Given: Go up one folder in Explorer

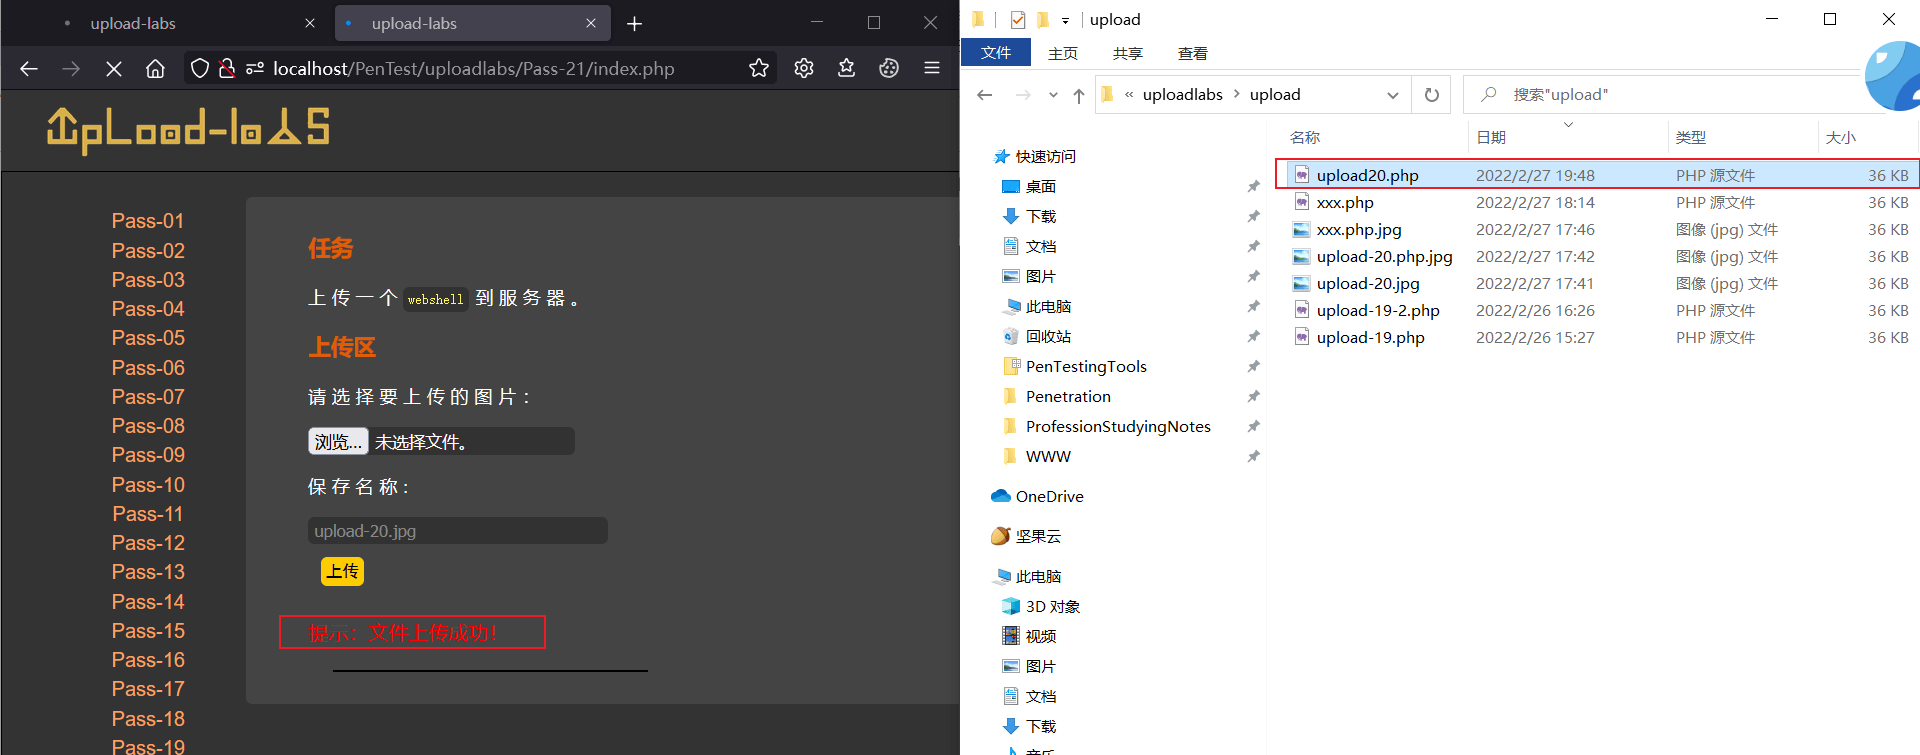Looking at the screenshot, I should [1078, 95].
